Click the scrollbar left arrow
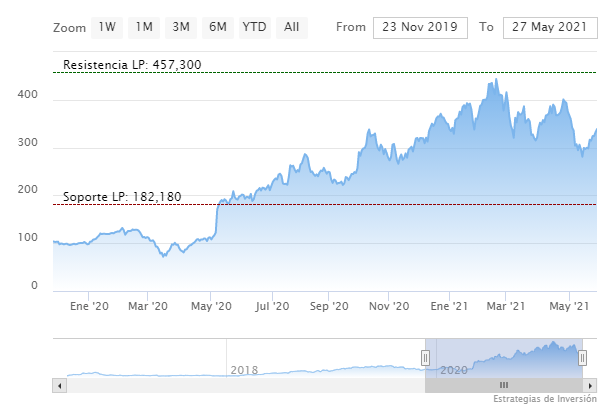612x413 pixels. 58,385
